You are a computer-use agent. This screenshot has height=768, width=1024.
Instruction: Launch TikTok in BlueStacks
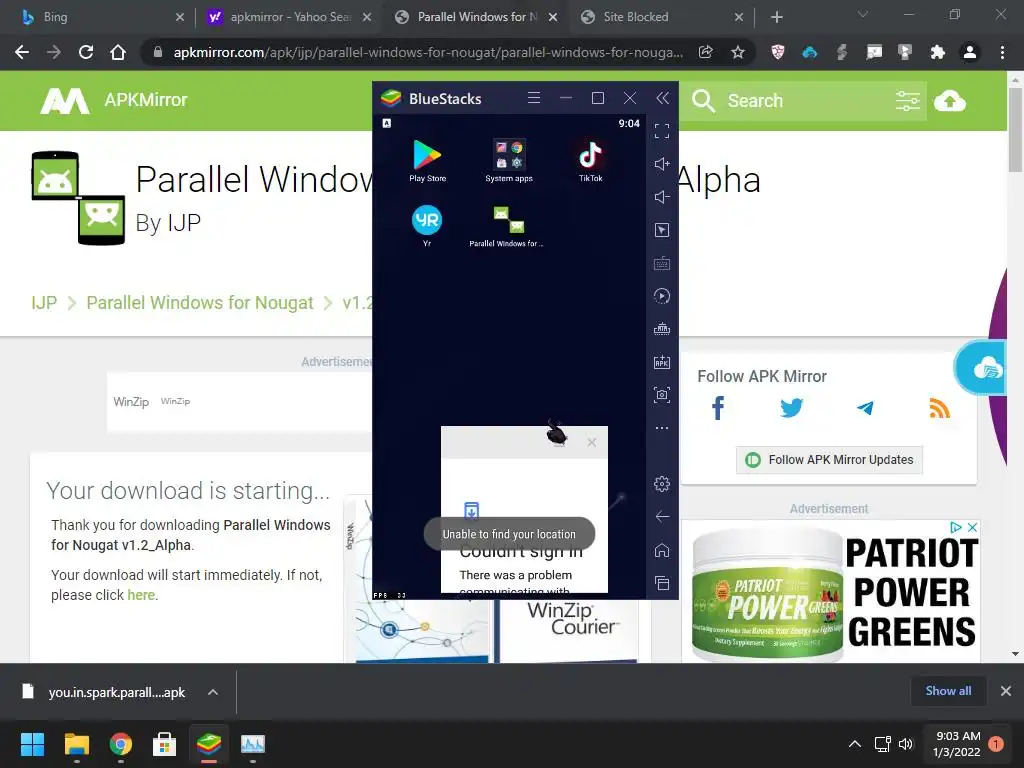[x=590, y=161]
